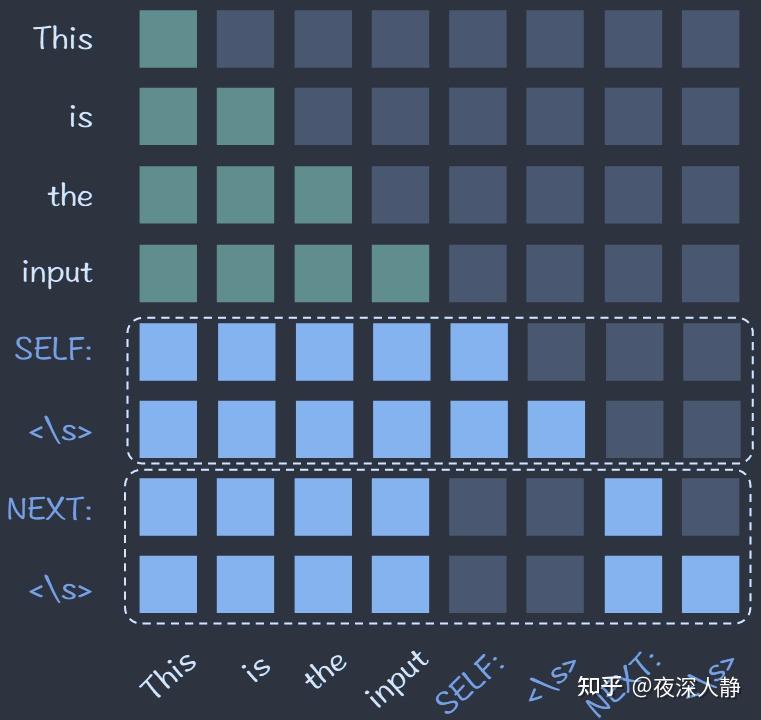Click the 'the' row label
The height and width of the screenshot is (720, 761).
pos(70,195)
